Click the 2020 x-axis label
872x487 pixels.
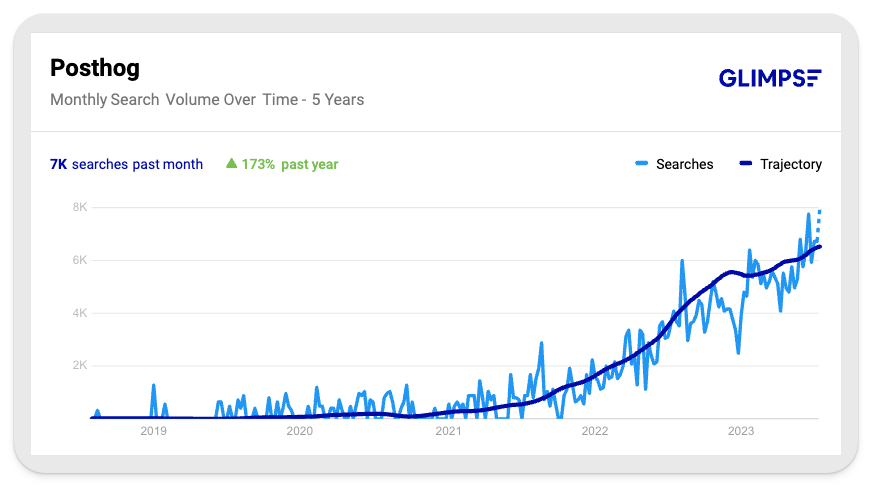point(300,432)
